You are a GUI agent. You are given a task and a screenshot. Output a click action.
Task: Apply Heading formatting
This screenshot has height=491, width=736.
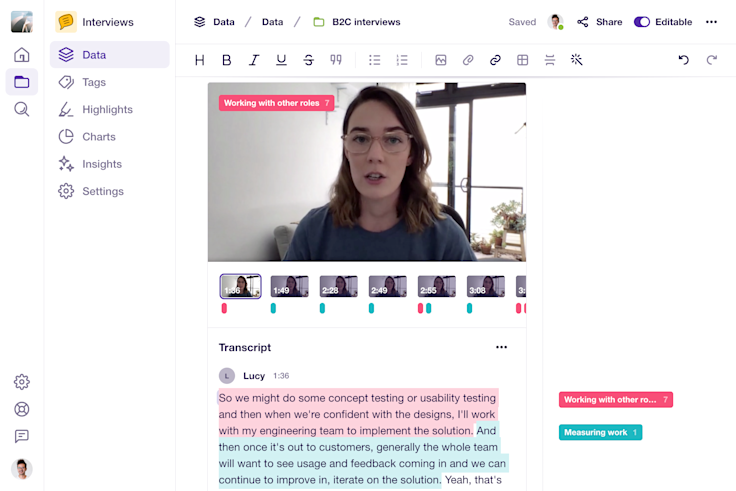[199, 60]
